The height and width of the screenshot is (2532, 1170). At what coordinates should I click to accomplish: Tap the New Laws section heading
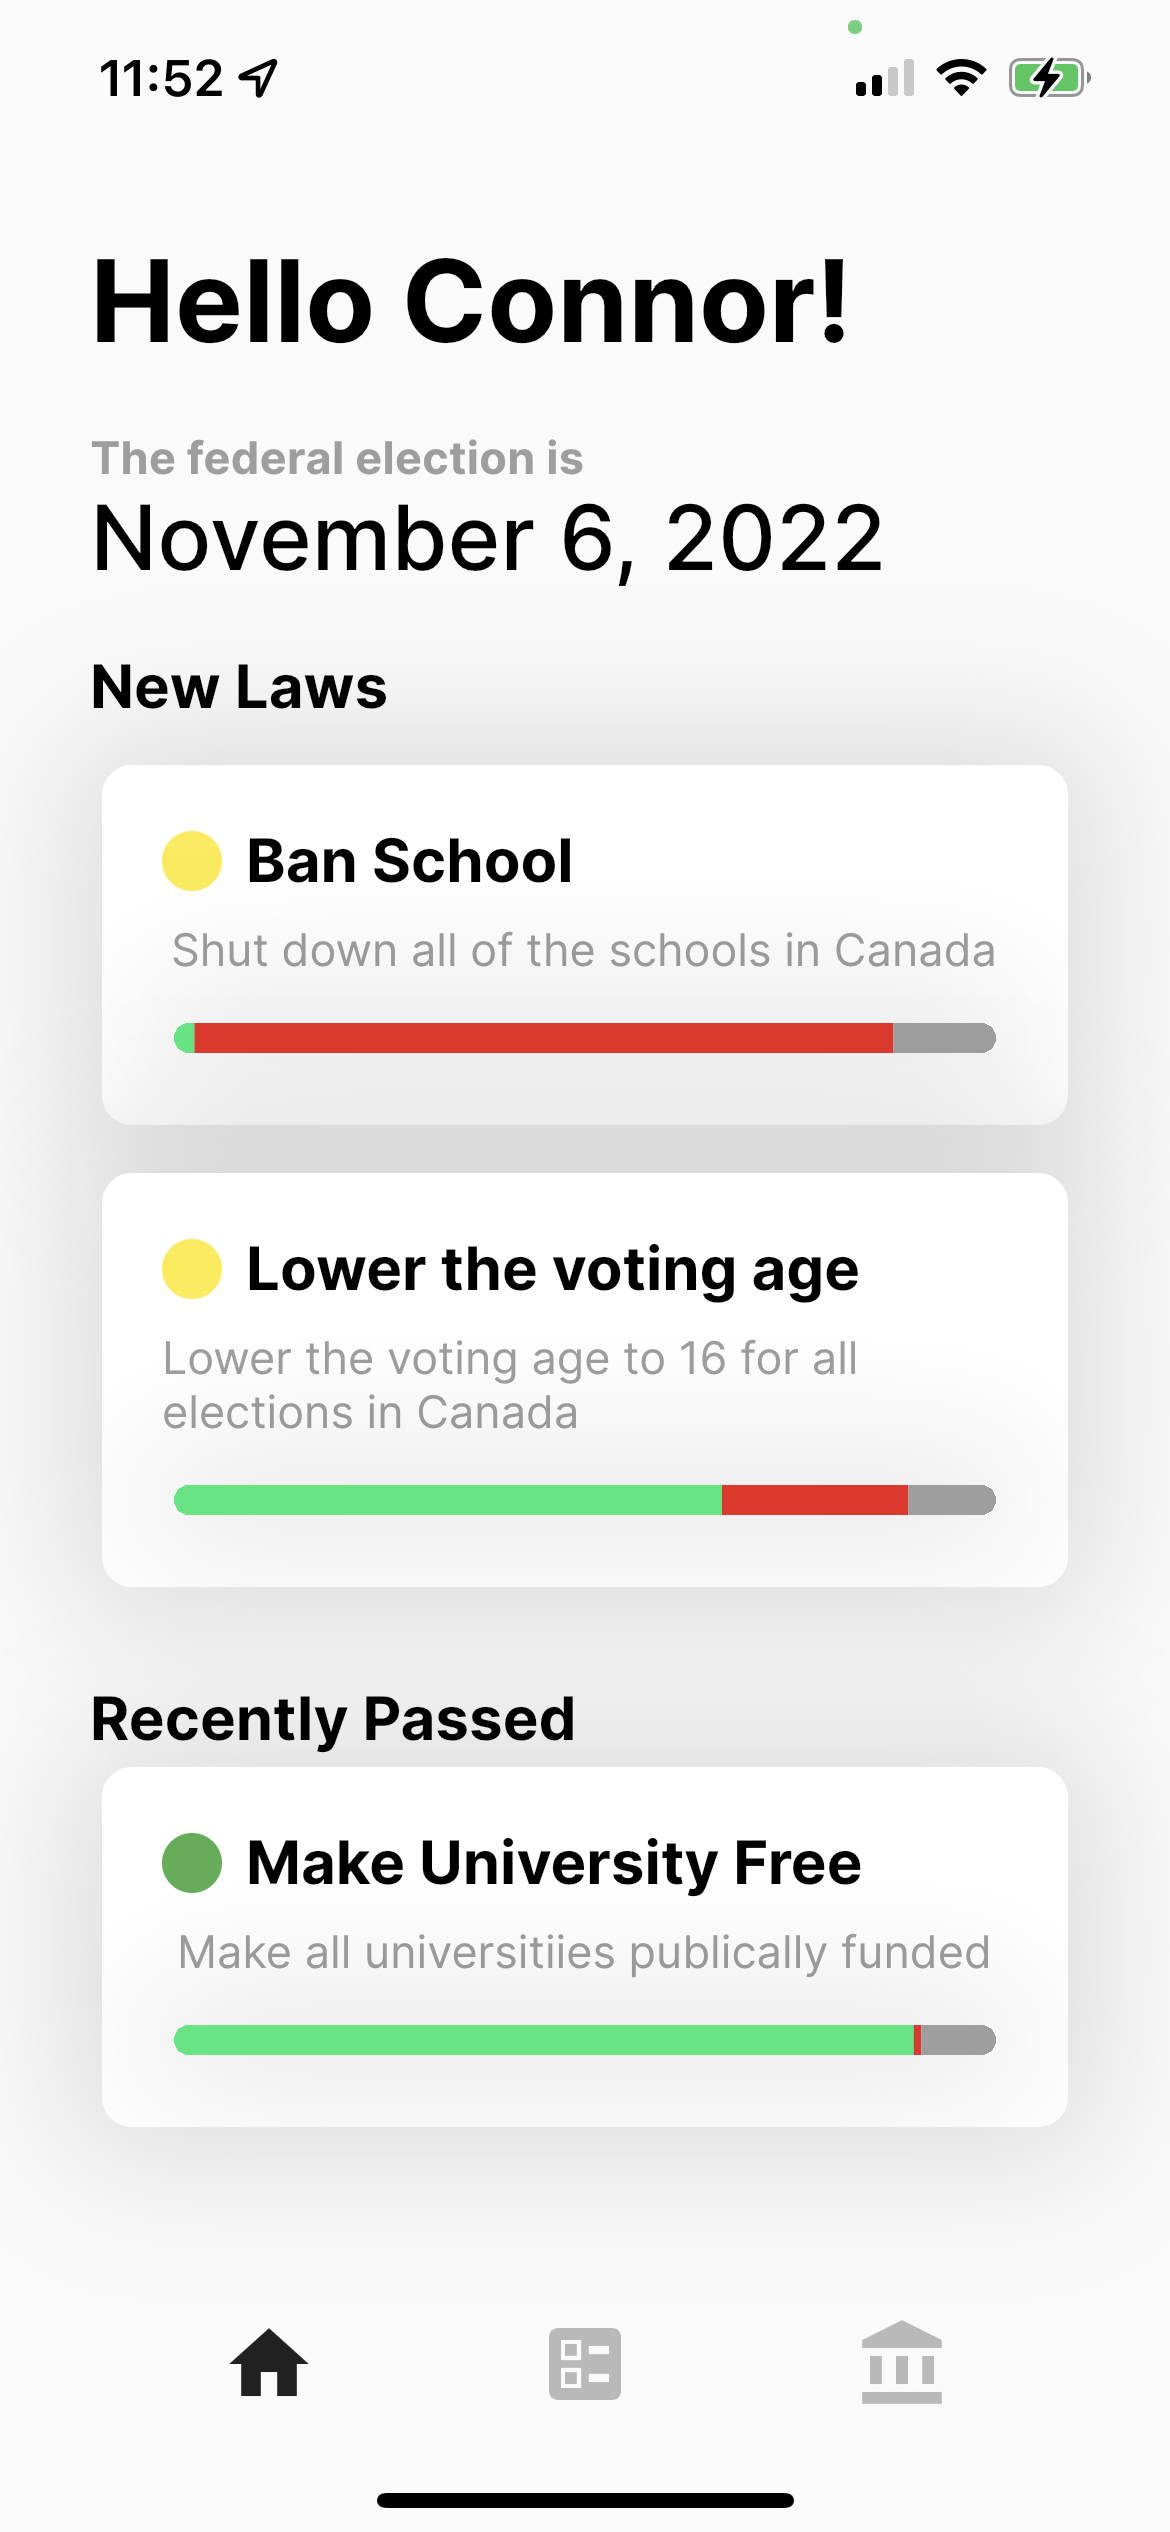point(239,687)
